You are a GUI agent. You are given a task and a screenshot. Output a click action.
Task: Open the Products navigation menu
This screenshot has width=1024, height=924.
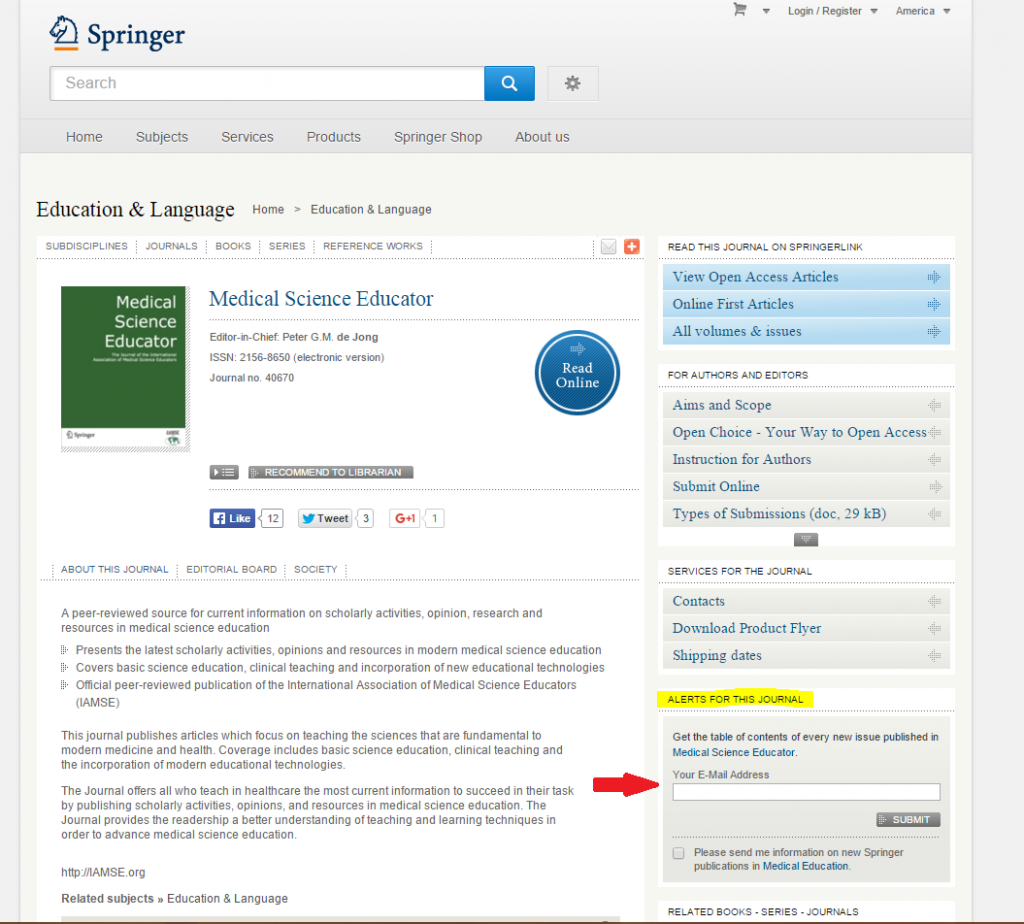point(334,137)
